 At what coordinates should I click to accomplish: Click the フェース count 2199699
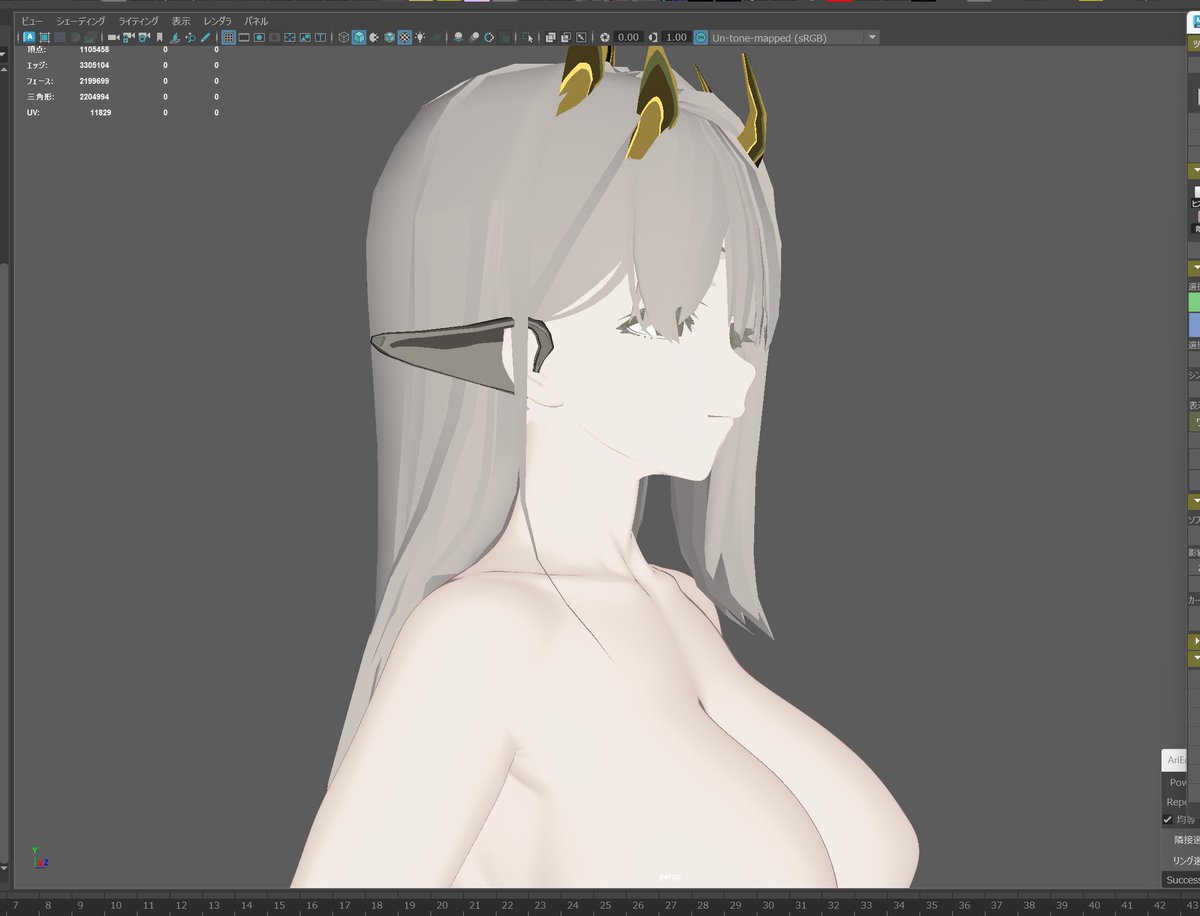point(95,81)
